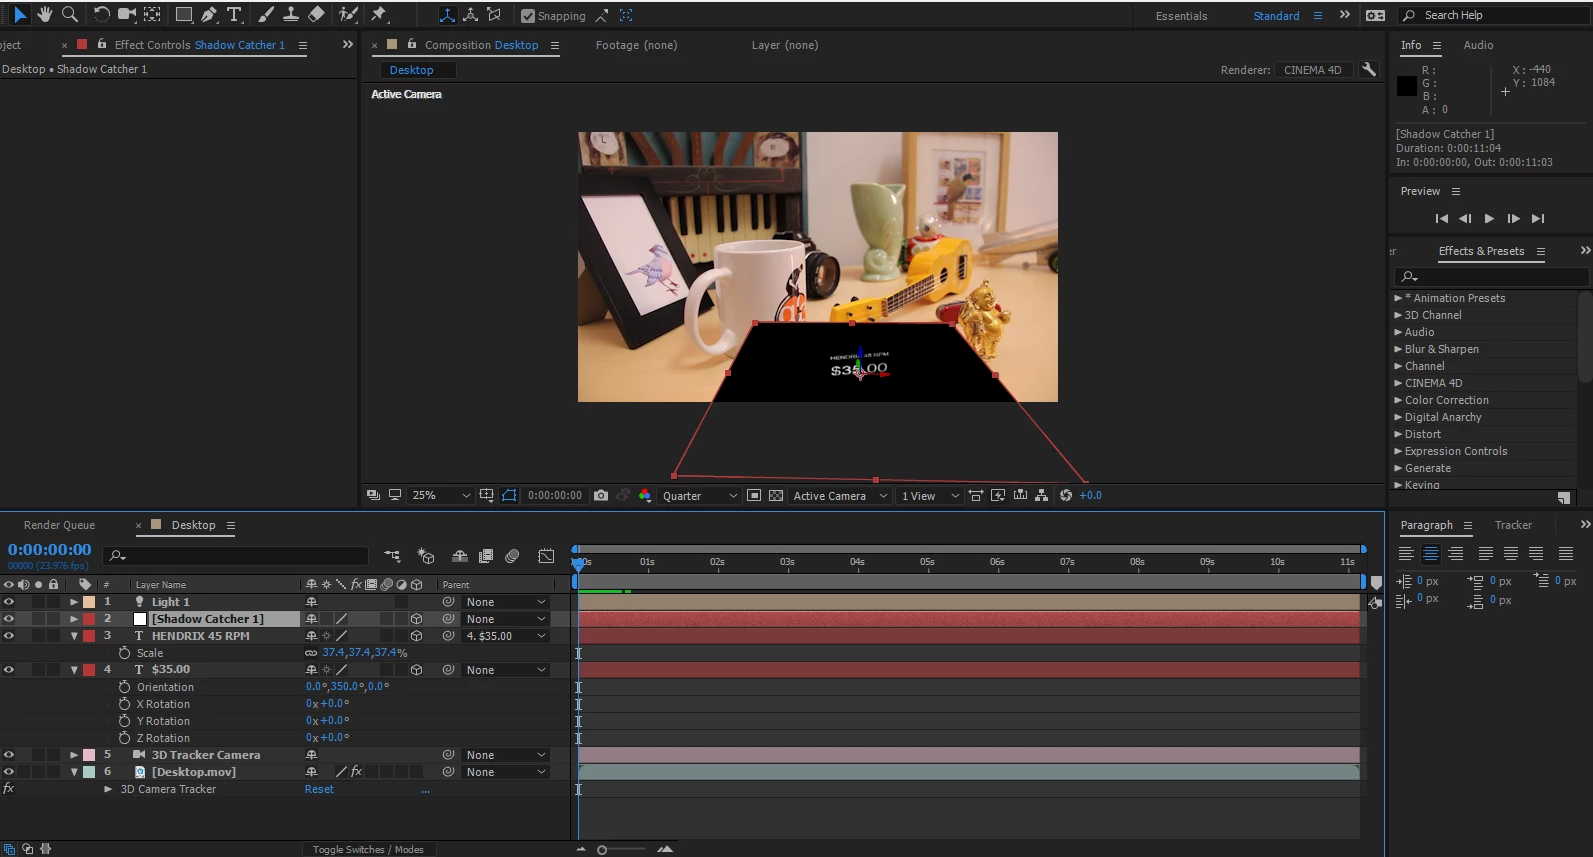Click Toggle Switches / Modes button
The height and width of the screenshot is (857, 1593).
tap(368, 849)
